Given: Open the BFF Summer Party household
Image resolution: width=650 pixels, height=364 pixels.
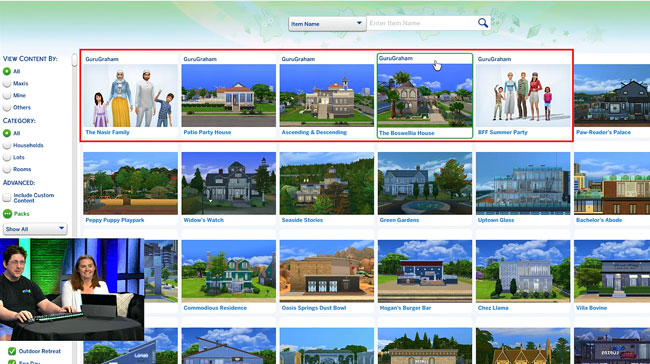Looking at the screenshot, I should 523,95.
